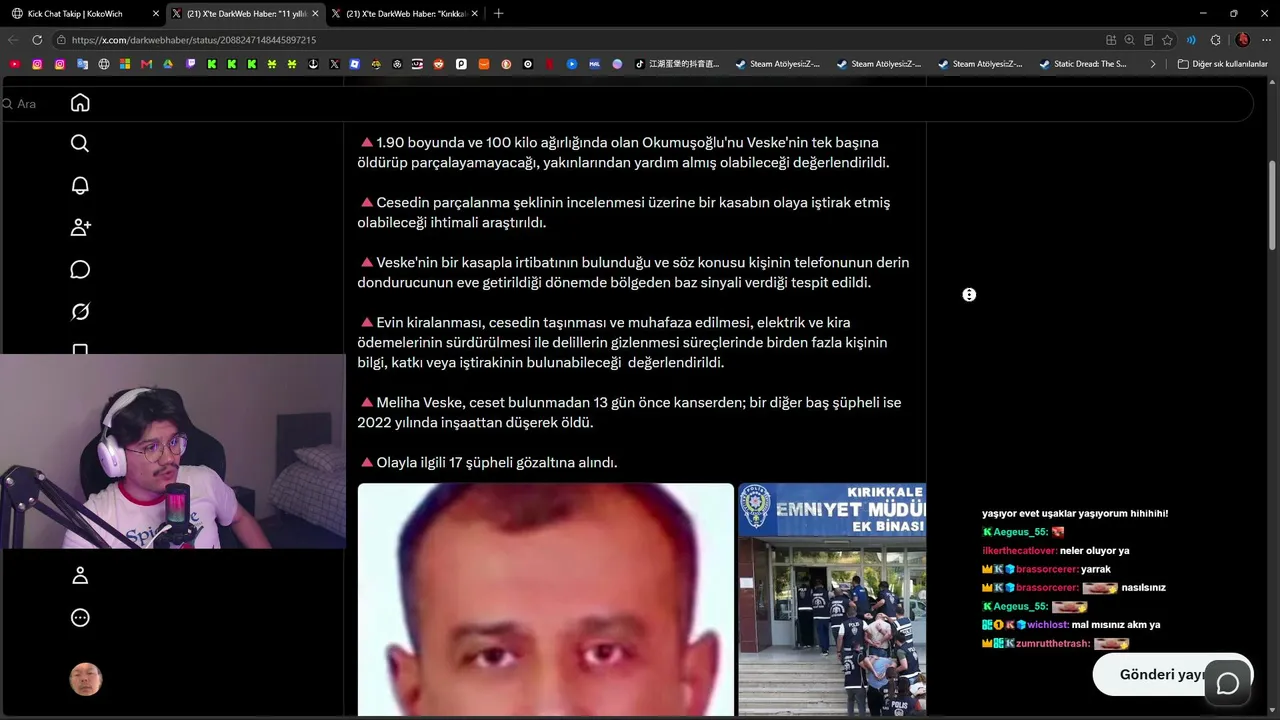Open the Explore magnifier in X sidebar
The width and height of the screenshot is (1280, 720).
pyautogui.click(x=80, y=143)
